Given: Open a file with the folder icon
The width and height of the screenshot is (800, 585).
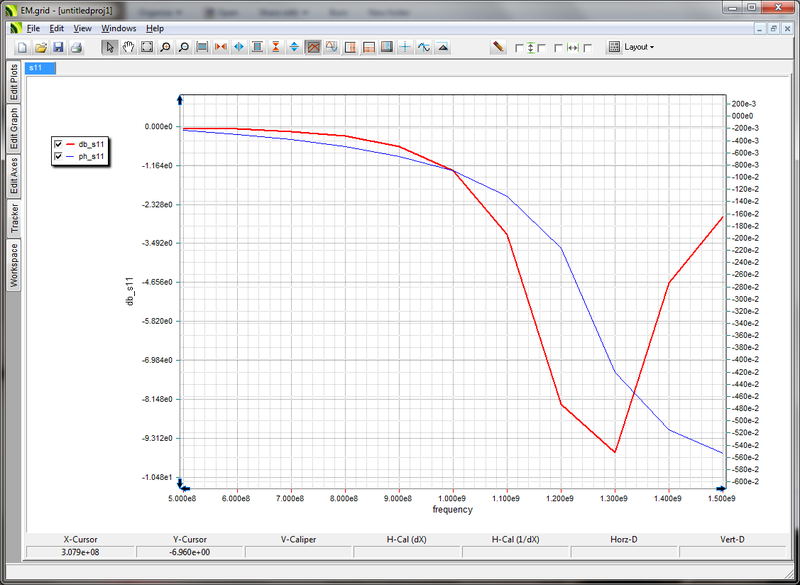Looking at the screenshot, I should [x=41, y=47].
